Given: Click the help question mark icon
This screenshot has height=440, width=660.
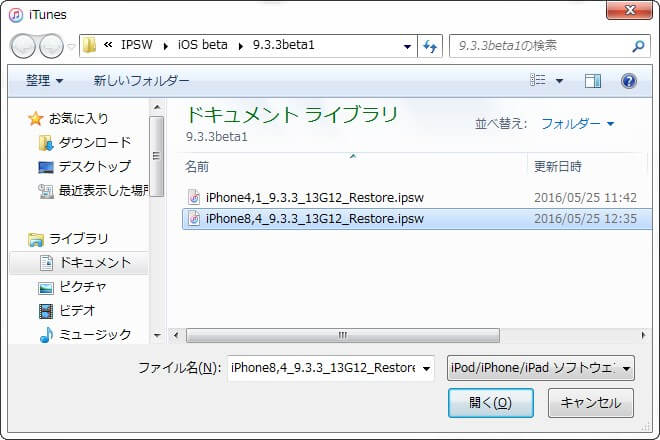Looking at the screenshot, I should click(x=629, y=80).
